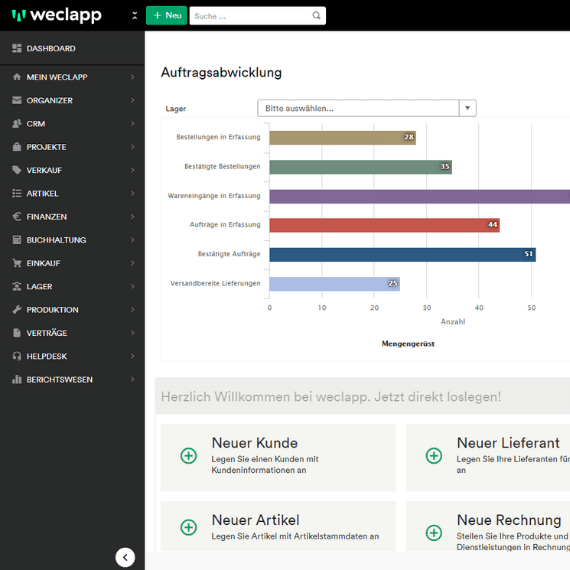Image resolution: width=570 pixels, height=570 pixels.
Task: Click the green Bestätigte Bestellungen bar
Action: pos(361,167)
